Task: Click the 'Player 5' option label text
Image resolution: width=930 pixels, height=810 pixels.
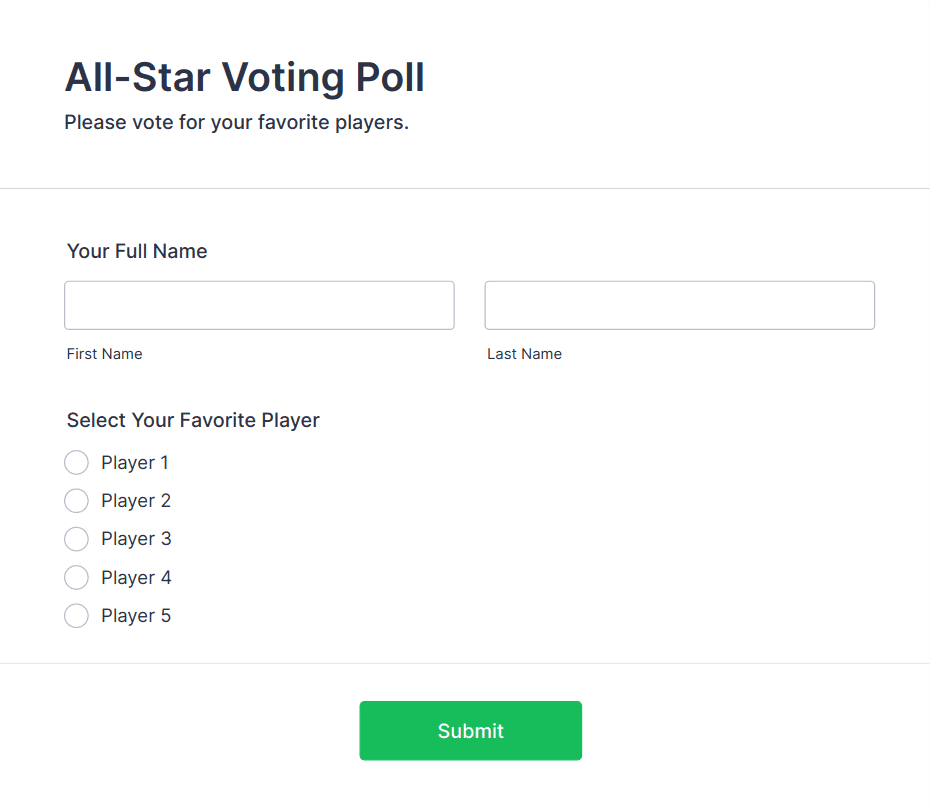Action: [x=136, y=616]
